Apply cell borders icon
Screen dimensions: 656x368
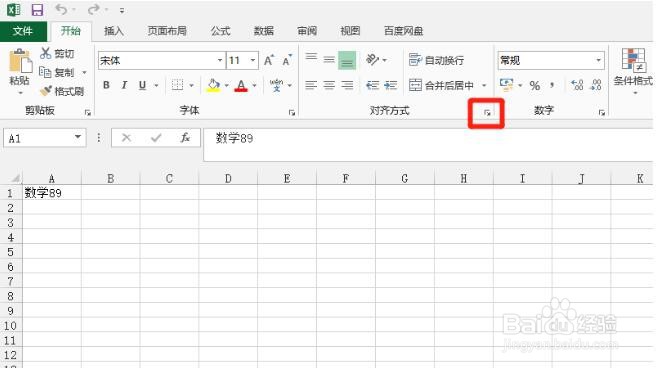pyautogui.click(x=177, y=85)
